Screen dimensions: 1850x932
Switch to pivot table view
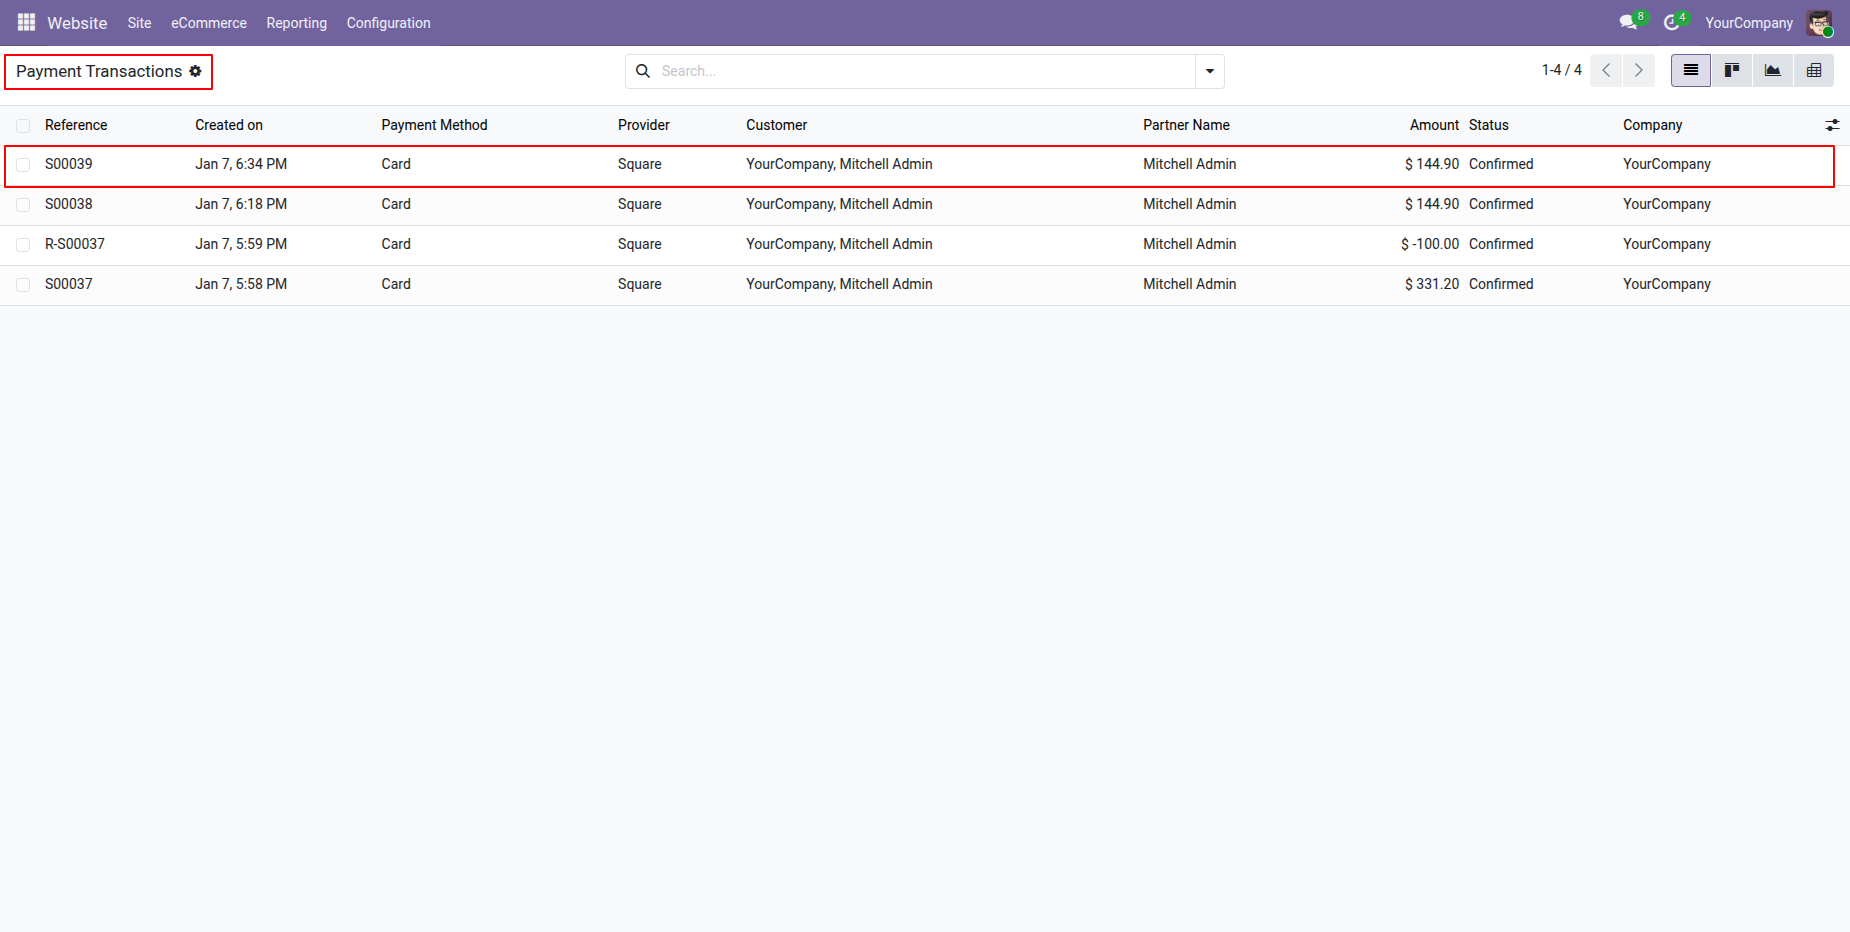tap(1813, 71)
